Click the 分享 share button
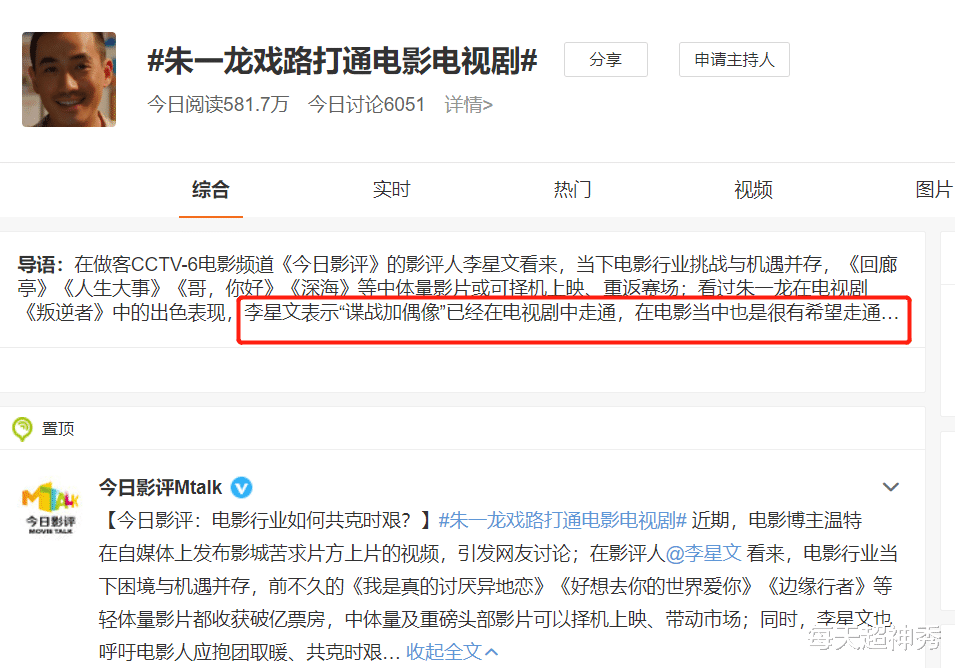Viewport: 955px width, 668px height. [x=605, y=60]
